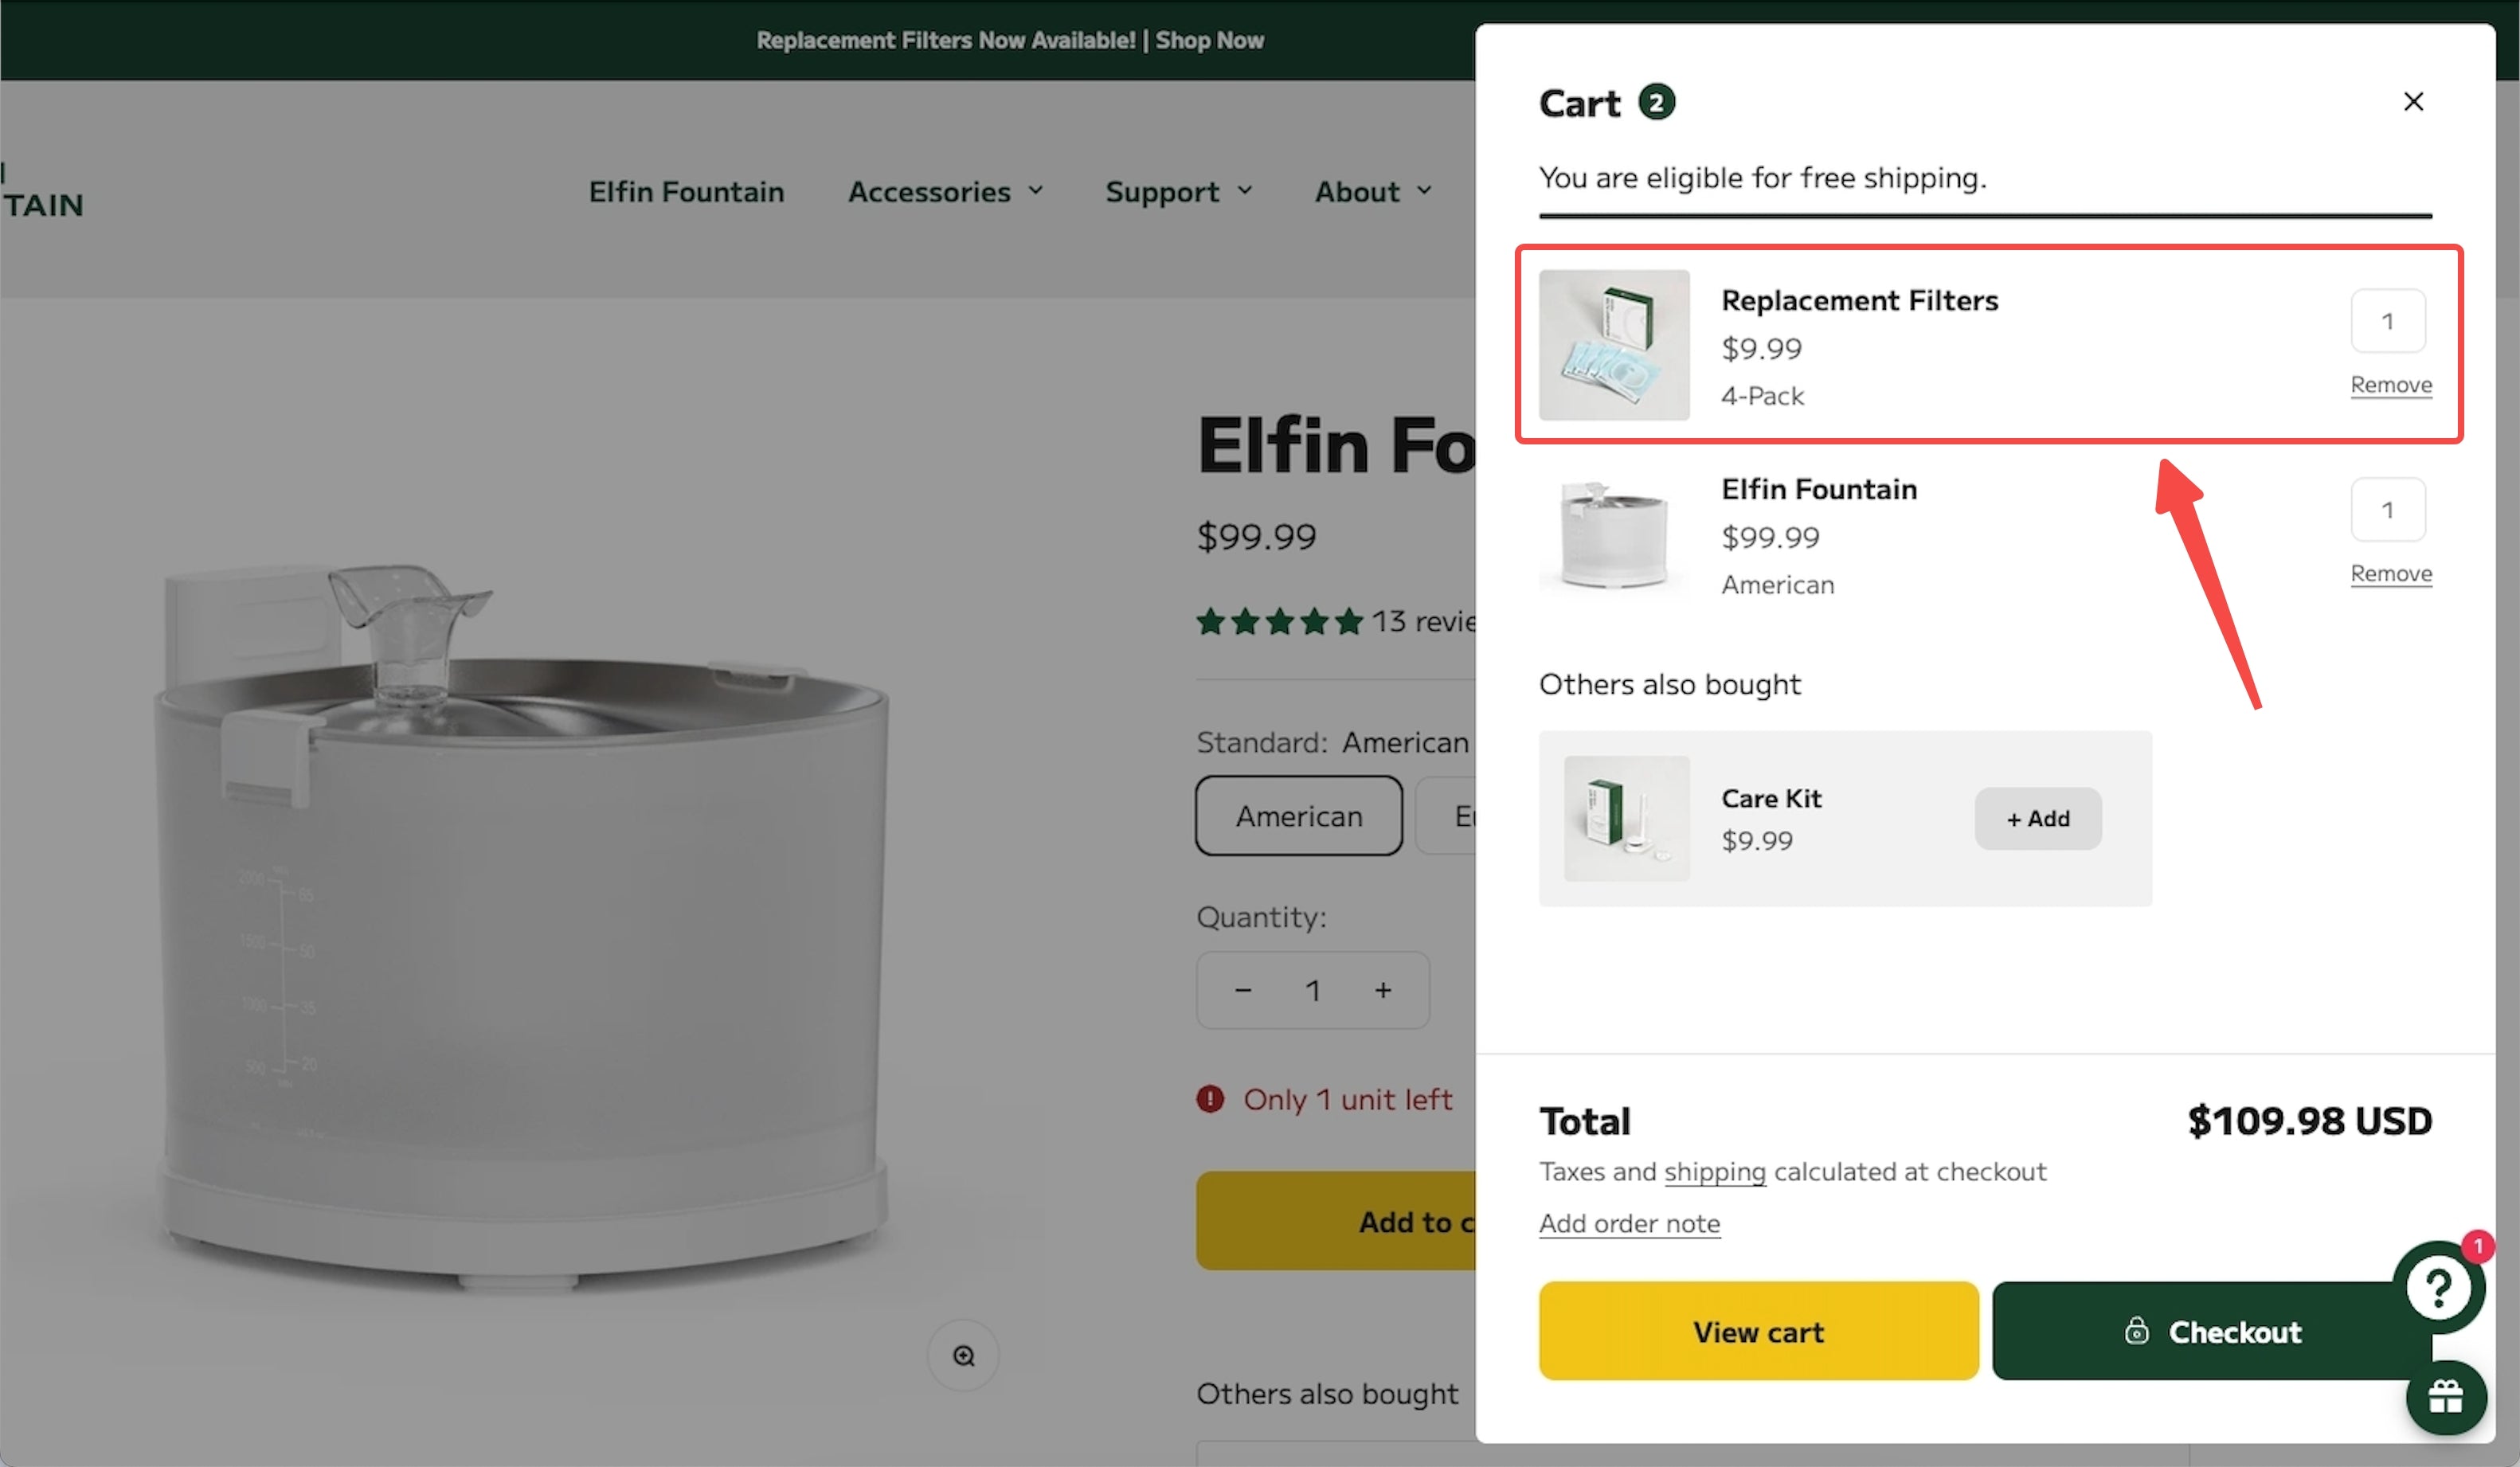Click the View cart button
2520x1467 pixels.
click(1758, 1331)
